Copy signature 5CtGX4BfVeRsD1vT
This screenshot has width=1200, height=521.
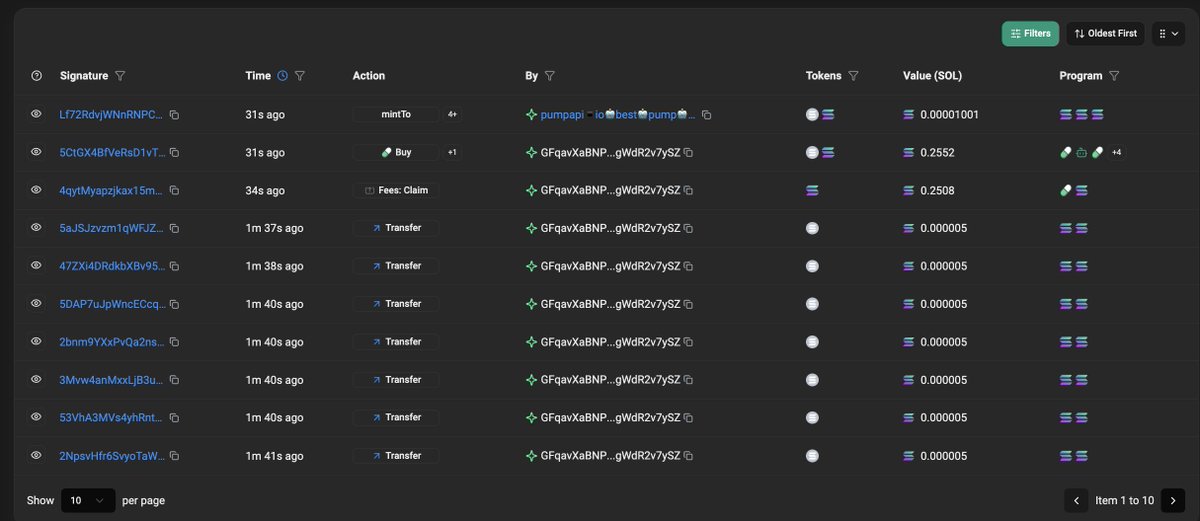(174, 153)
